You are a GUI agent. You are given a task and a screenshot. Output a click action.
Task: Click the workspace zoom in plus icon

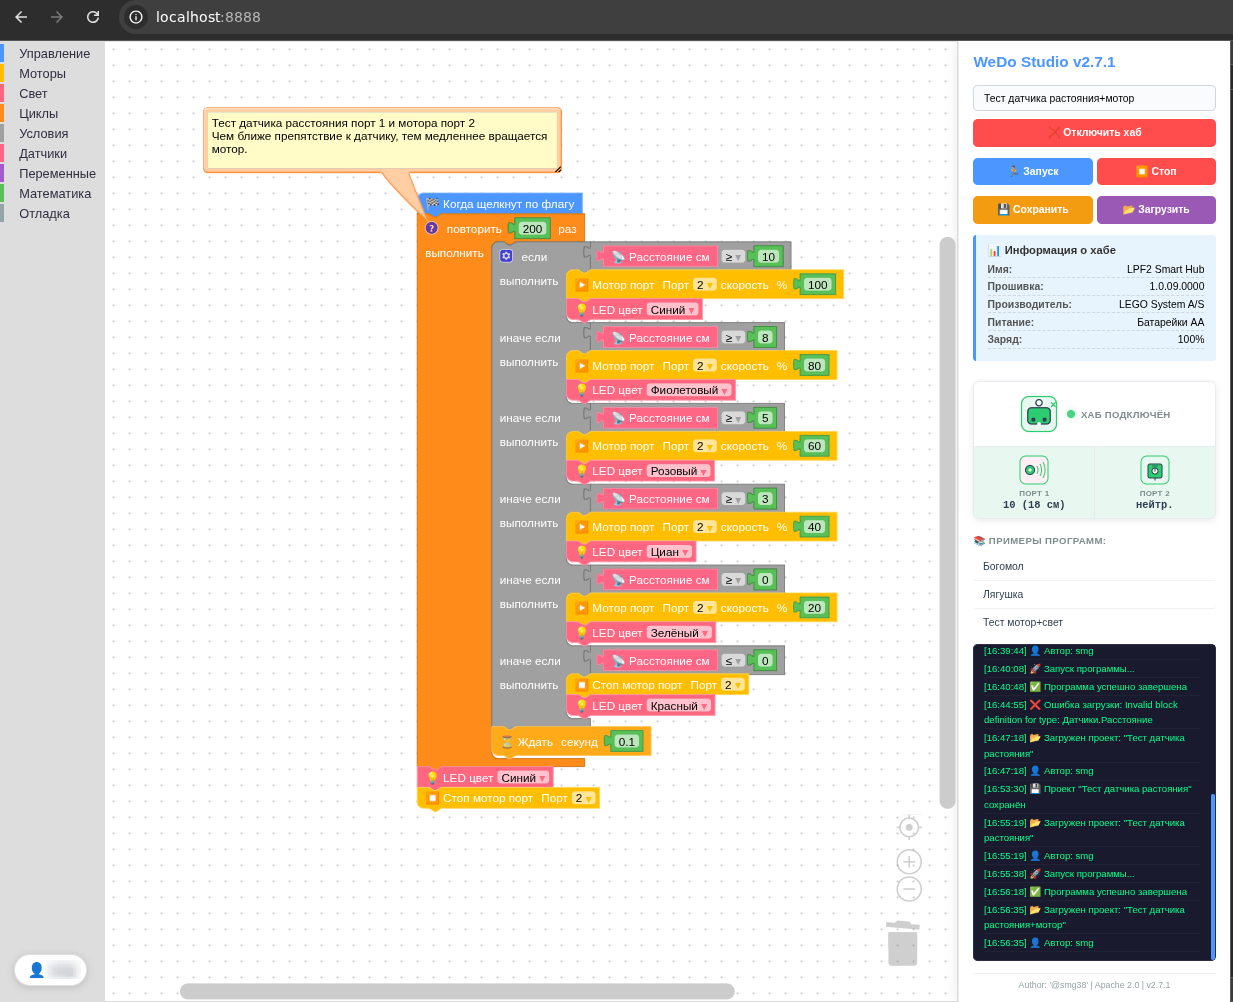pos(909,861)
